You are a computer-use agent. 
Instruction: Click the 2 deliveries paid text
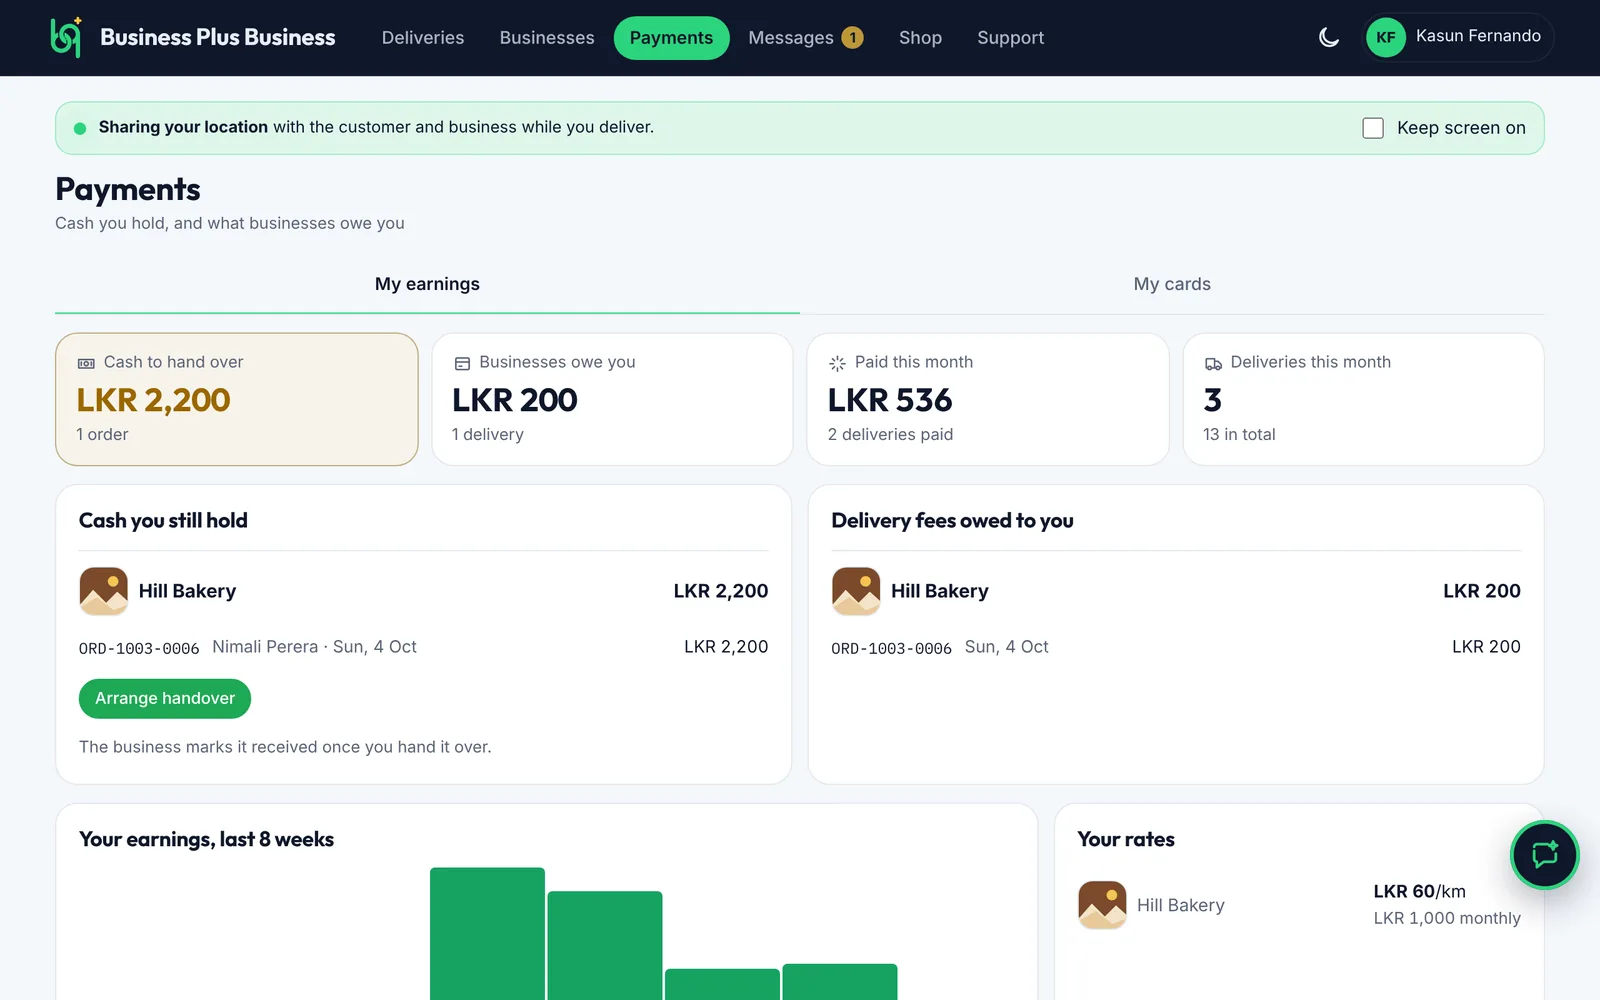(890, 434)
